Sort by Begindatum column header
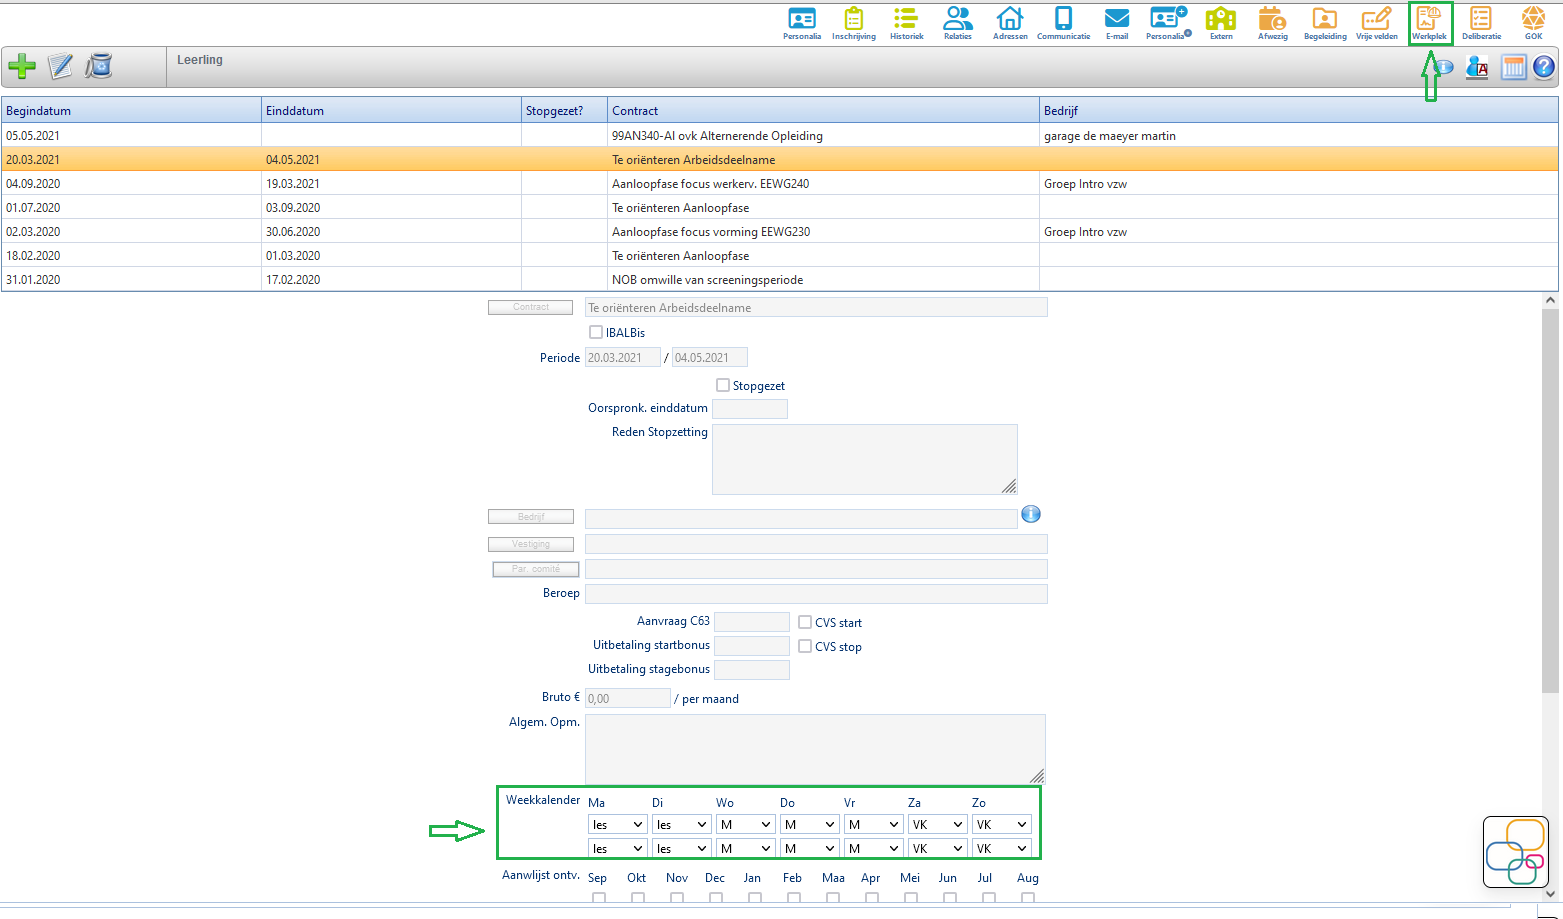The height and width of the screenshot is (919, 1563). [x=132, y=110]
